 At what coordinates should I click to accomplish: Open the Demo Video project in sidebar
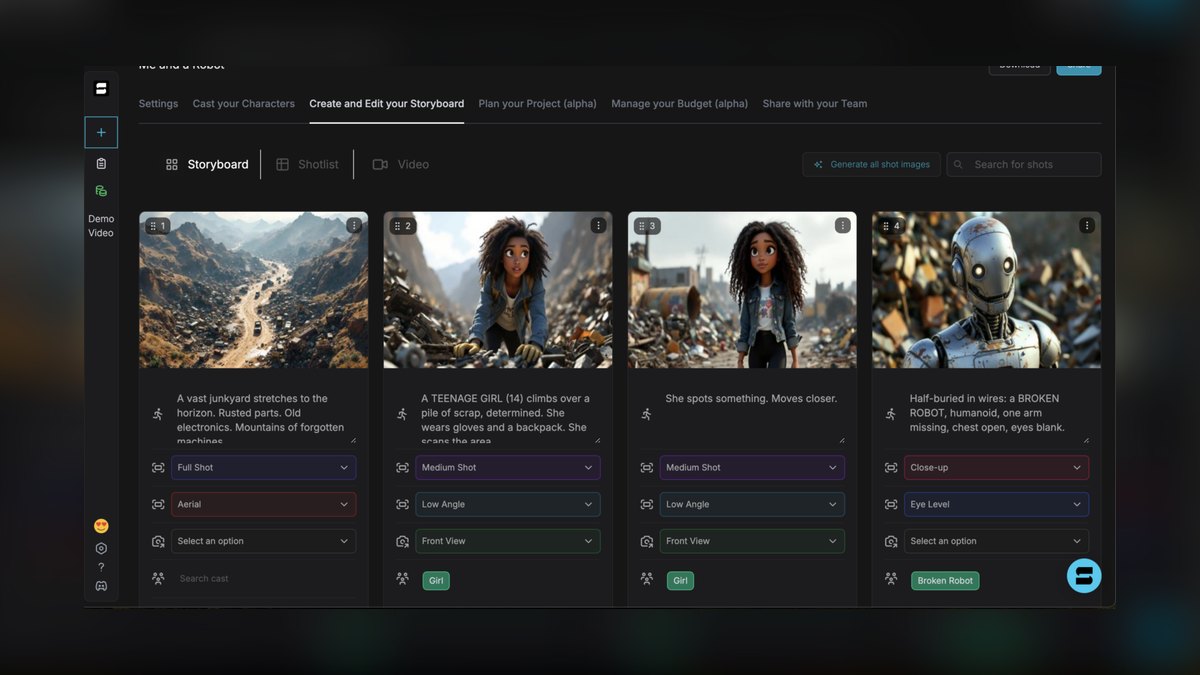click(x=101, y=226)
